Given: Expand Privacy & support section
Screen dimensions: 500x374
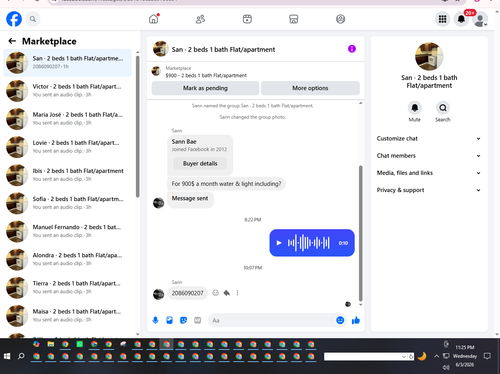Looking at the screenshot, I should pyautogui.click(x=429, y=190).
